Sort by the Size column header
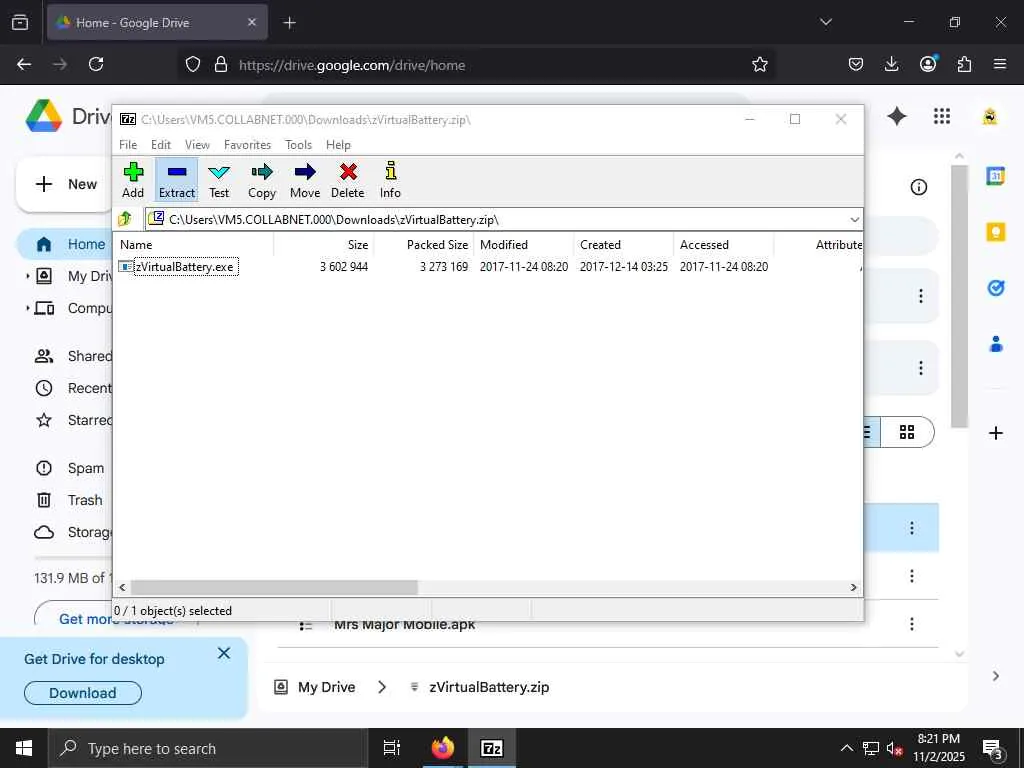 [323, 245]
